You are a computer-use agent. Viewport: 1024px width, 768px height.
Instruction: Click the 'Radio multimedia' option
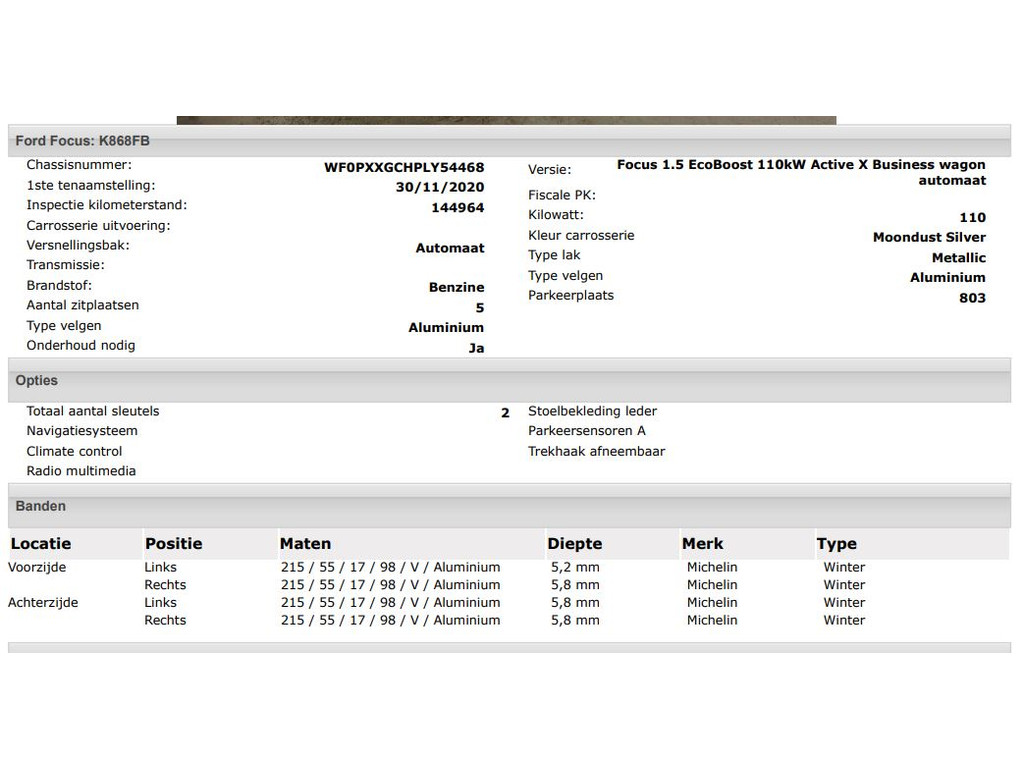coord(81,471)
